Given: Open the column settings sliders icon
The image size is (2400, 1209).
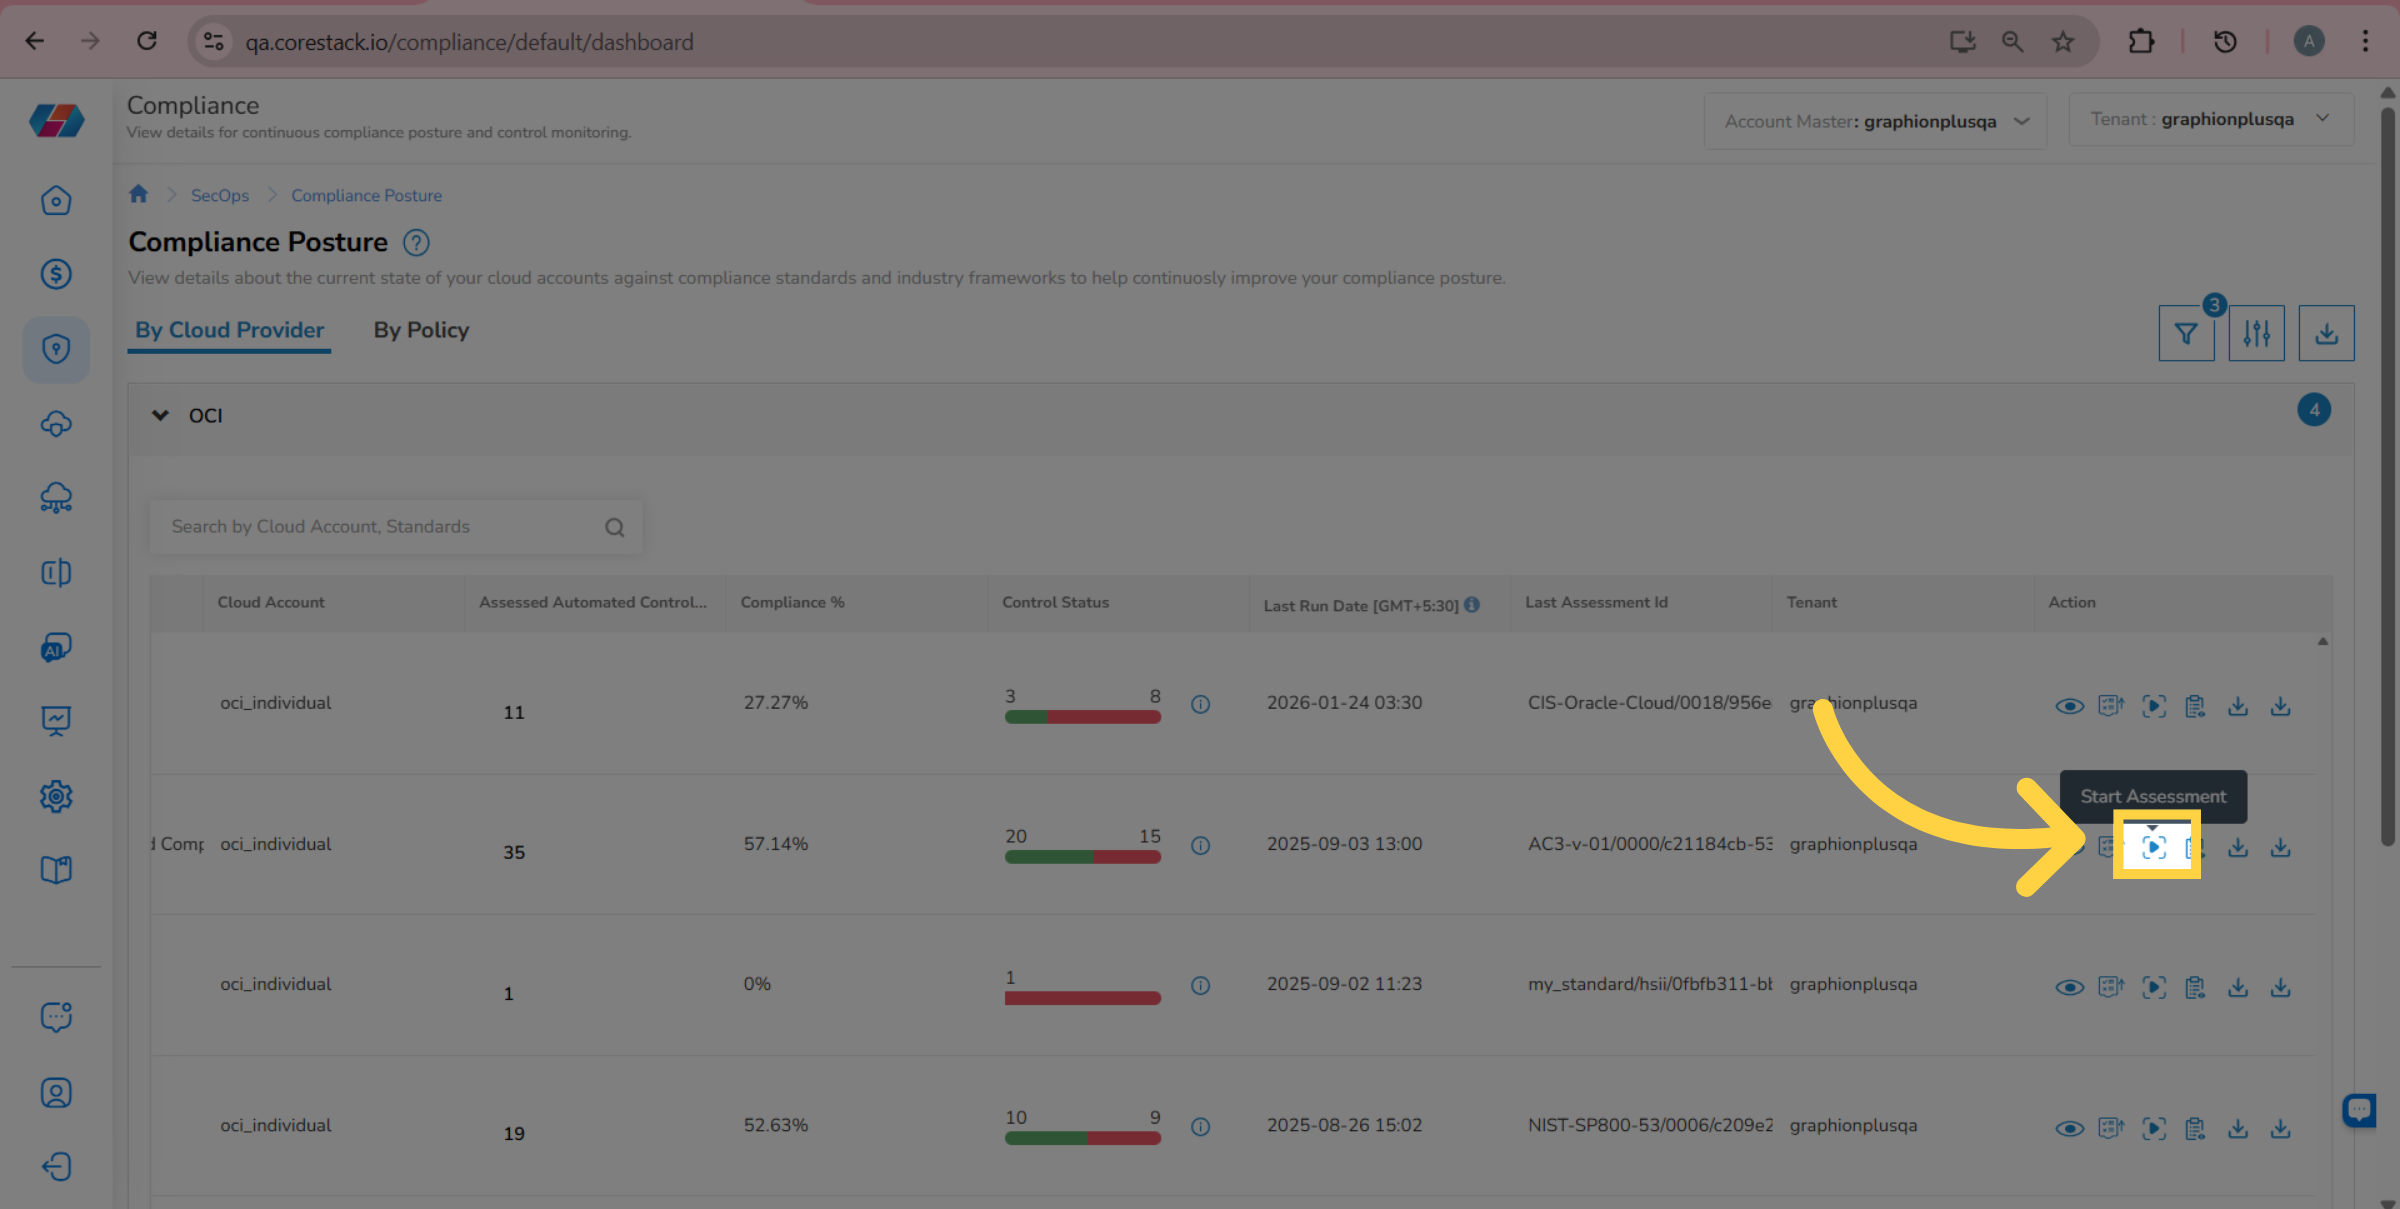Looking at the screenshot, I should coord(2256,334).
